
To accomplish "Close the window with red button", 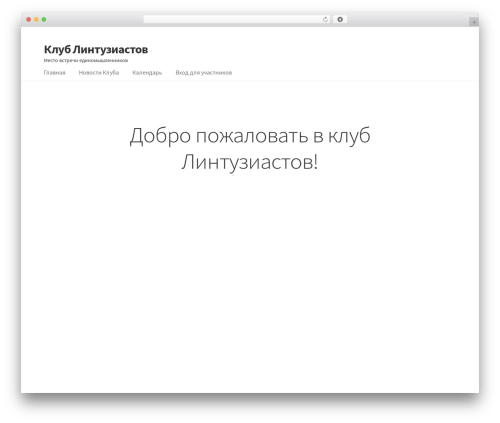I will coord(29,20).
